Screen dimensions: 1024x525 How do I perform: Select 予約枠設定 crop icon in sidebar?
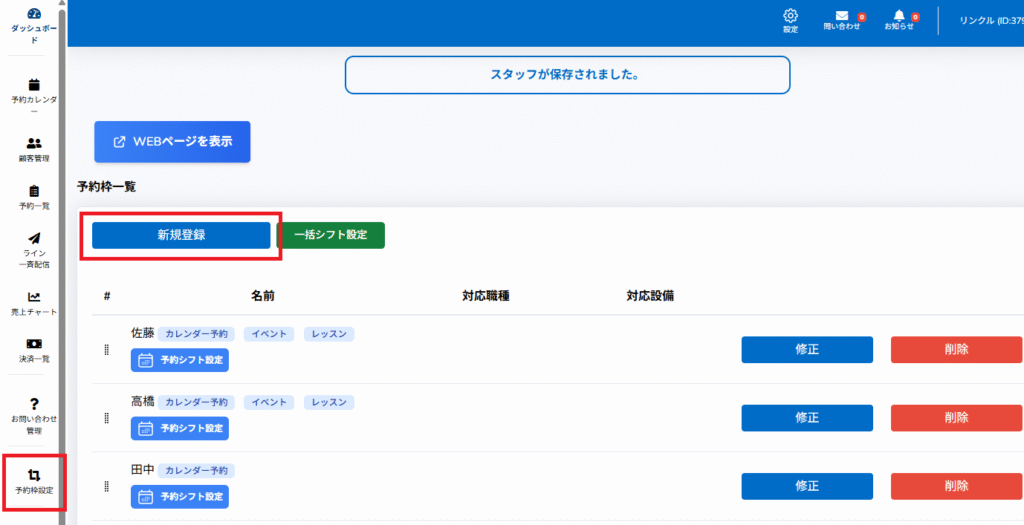[34, 476]
